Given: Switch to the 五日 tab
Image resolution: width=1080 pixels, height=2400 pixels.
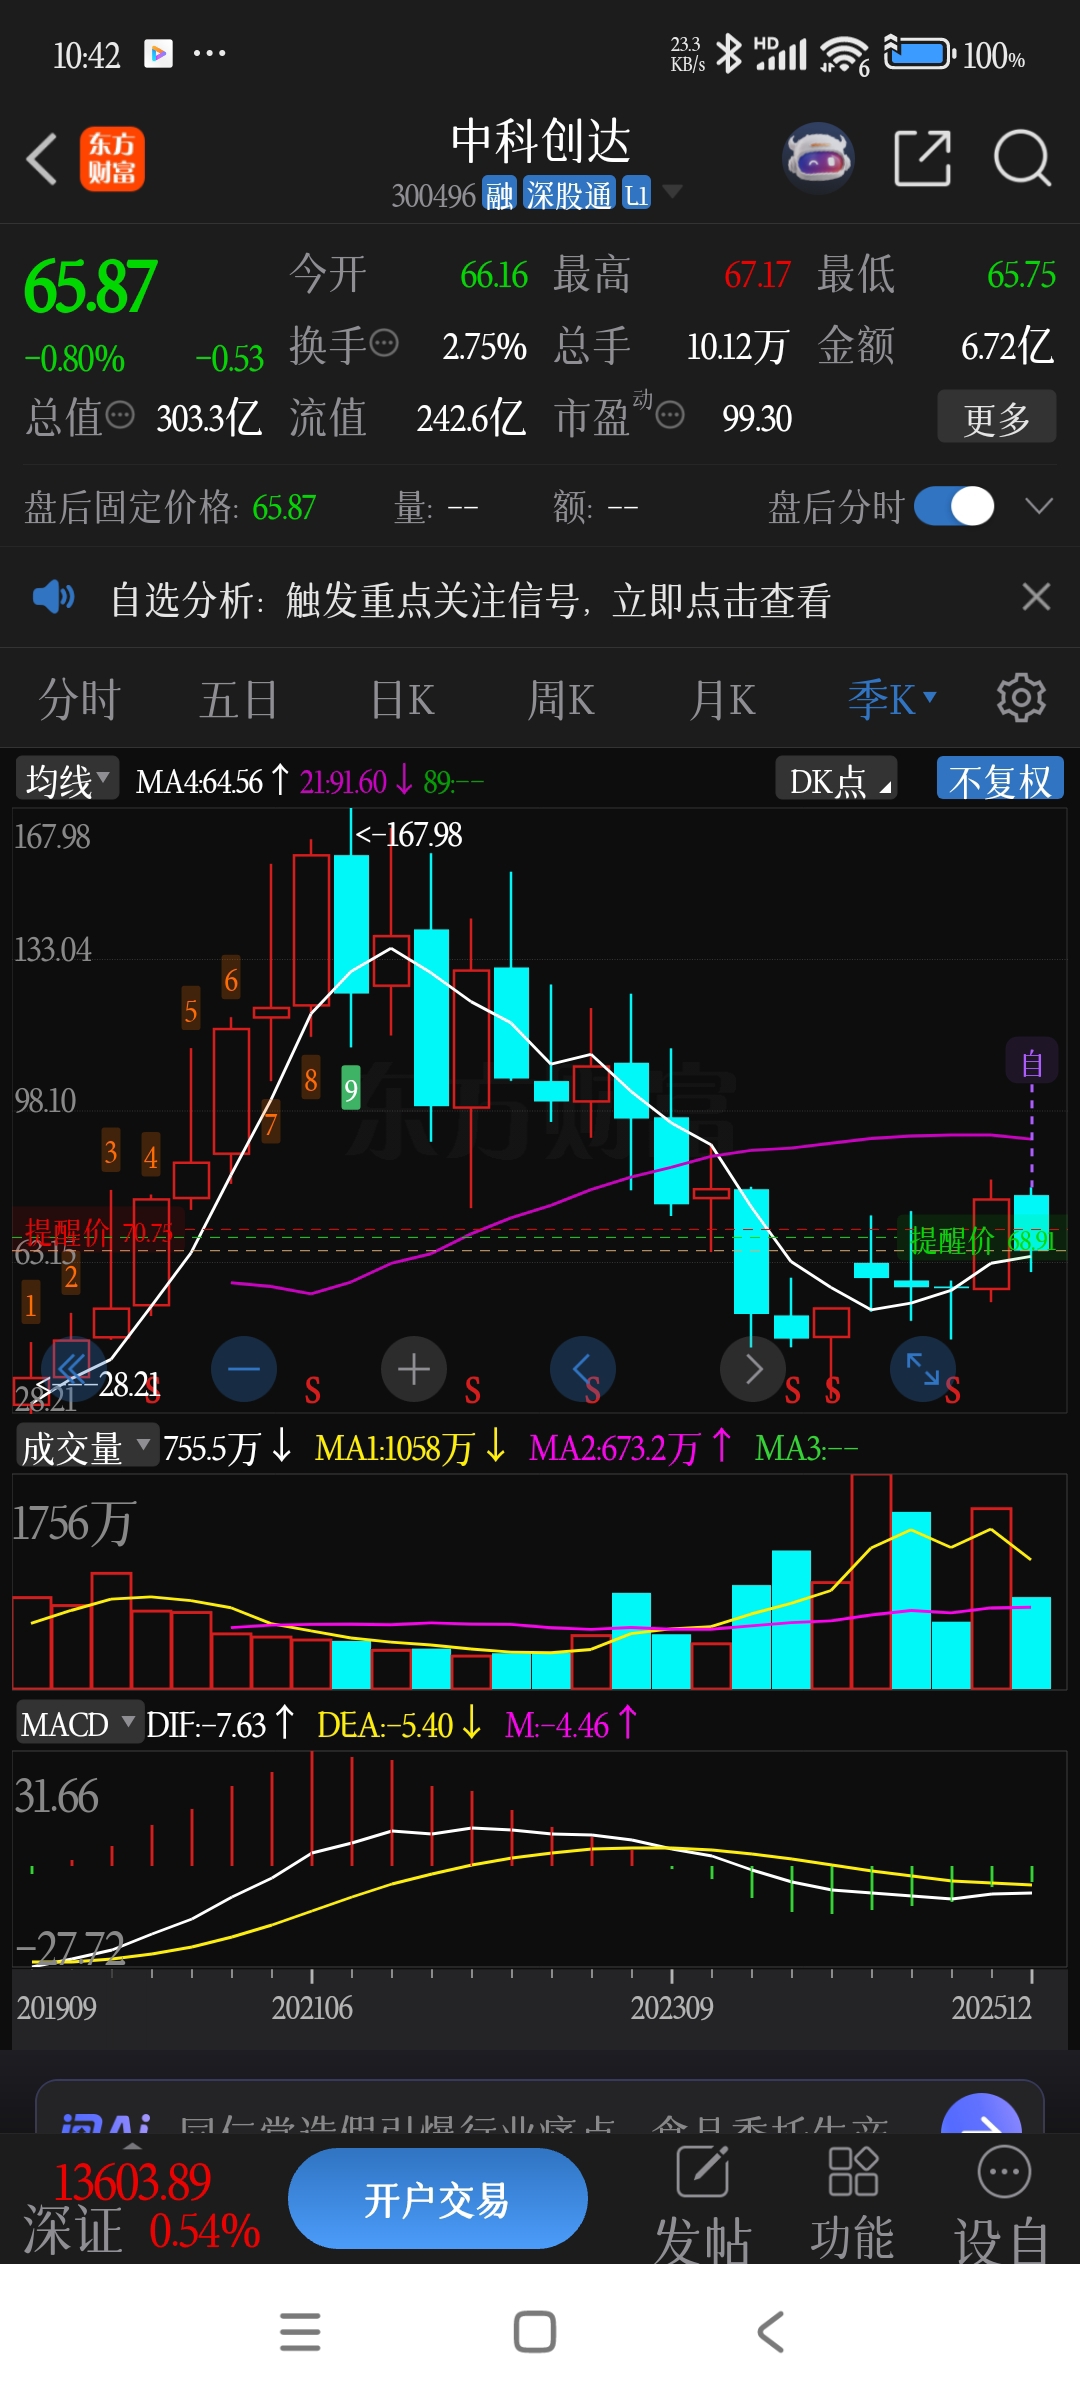Looking at the screenshot, I should pyautogui.click(x=238, y=698).
